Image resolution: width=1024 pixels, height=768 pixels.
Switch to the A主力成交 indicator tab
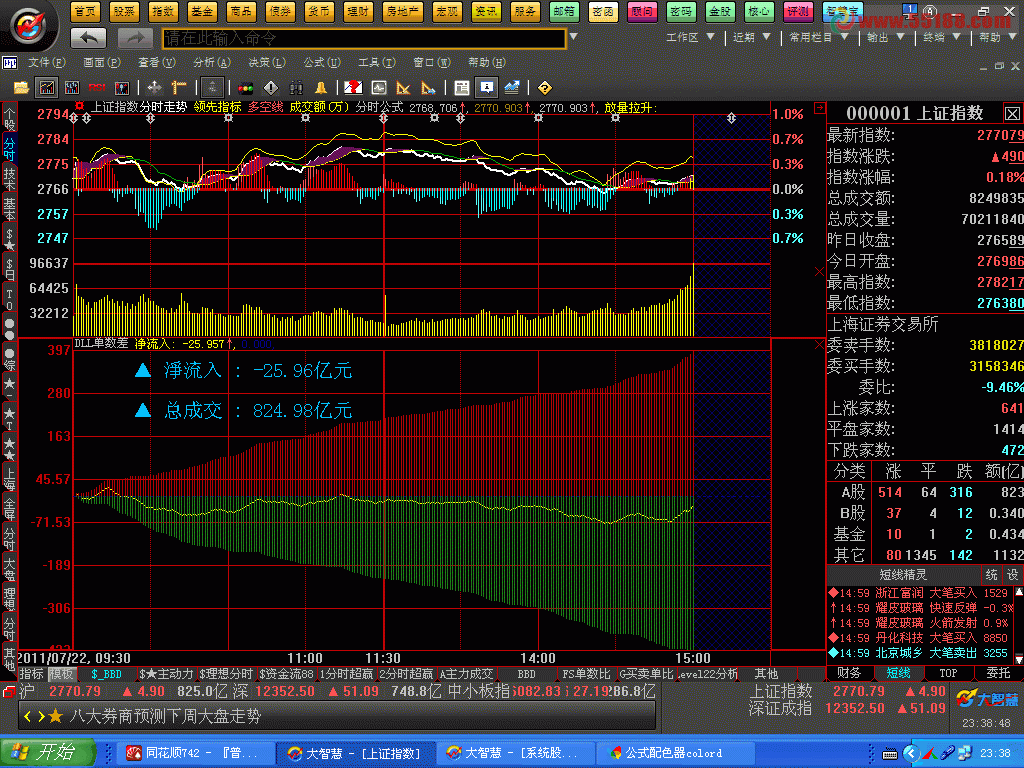(x=466, y=674)
